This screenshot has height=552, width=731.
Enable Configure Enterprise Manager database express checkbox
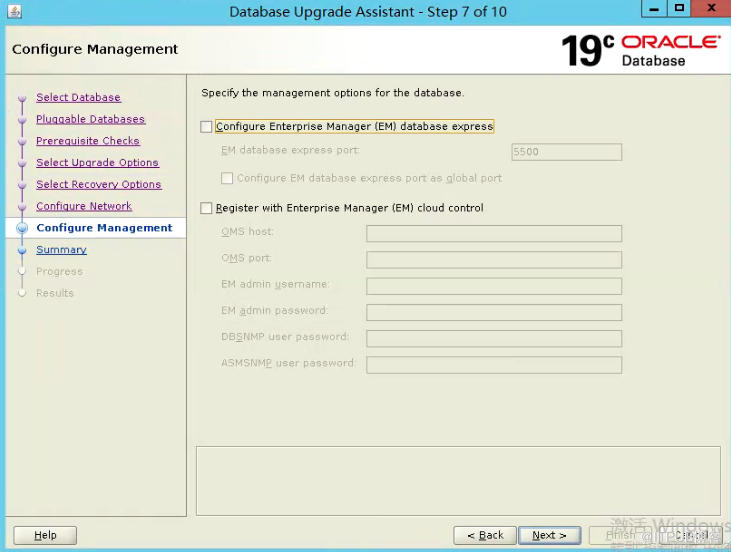pos(206,127)
